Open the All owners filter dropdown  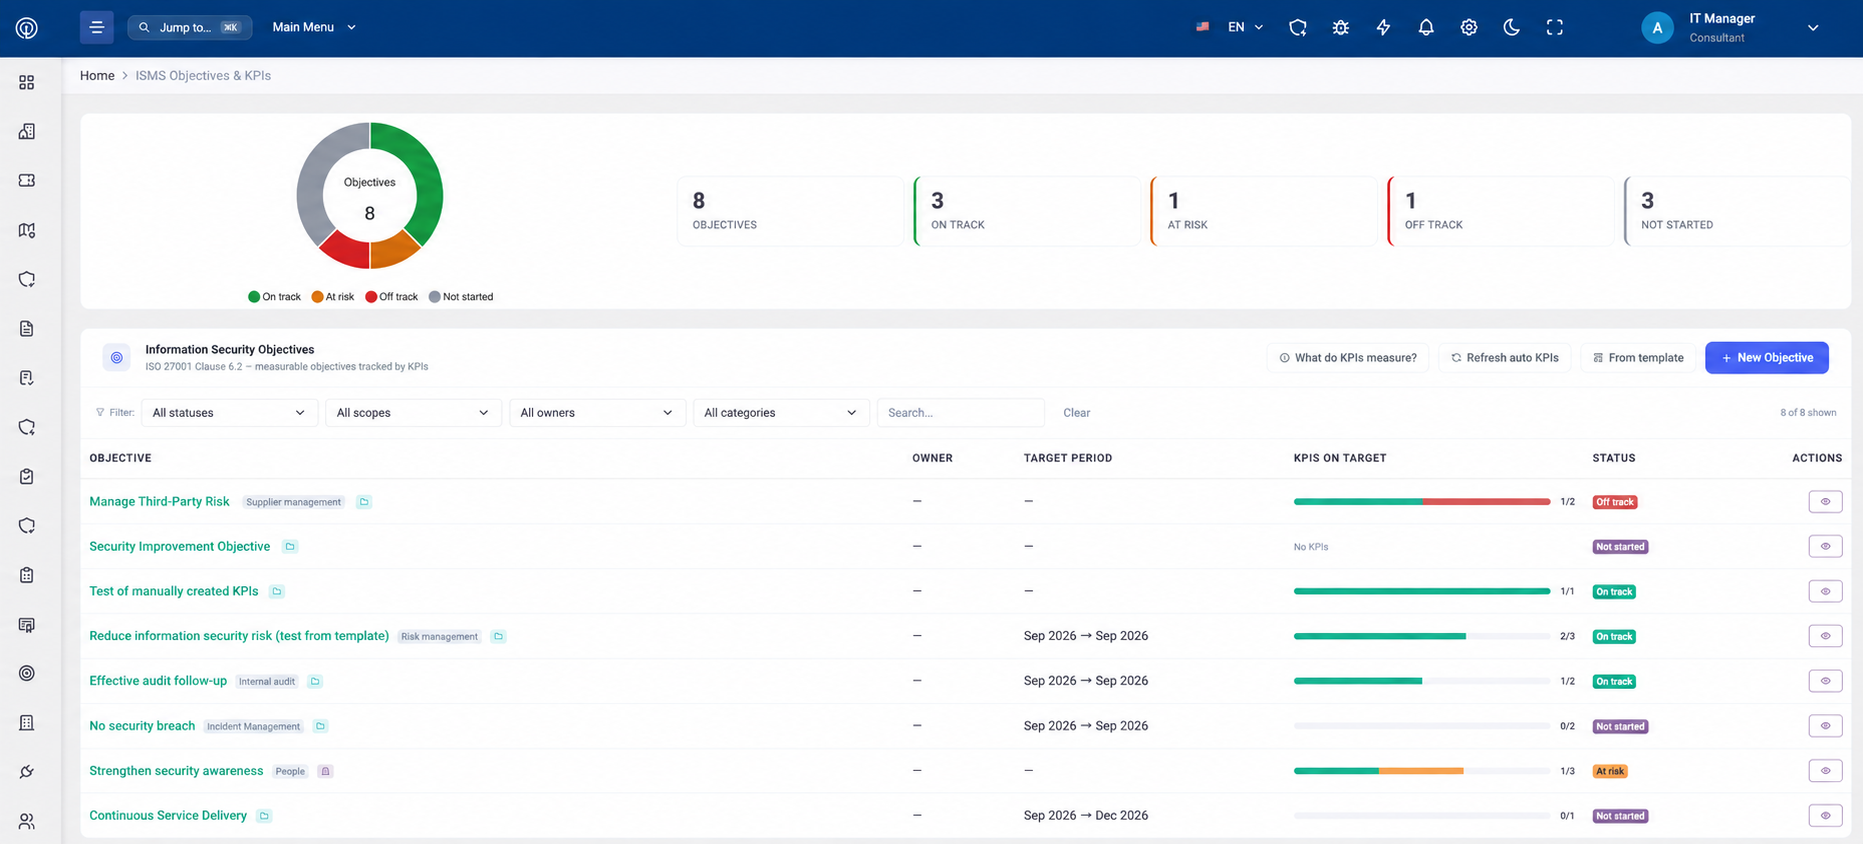pos(597,413)
